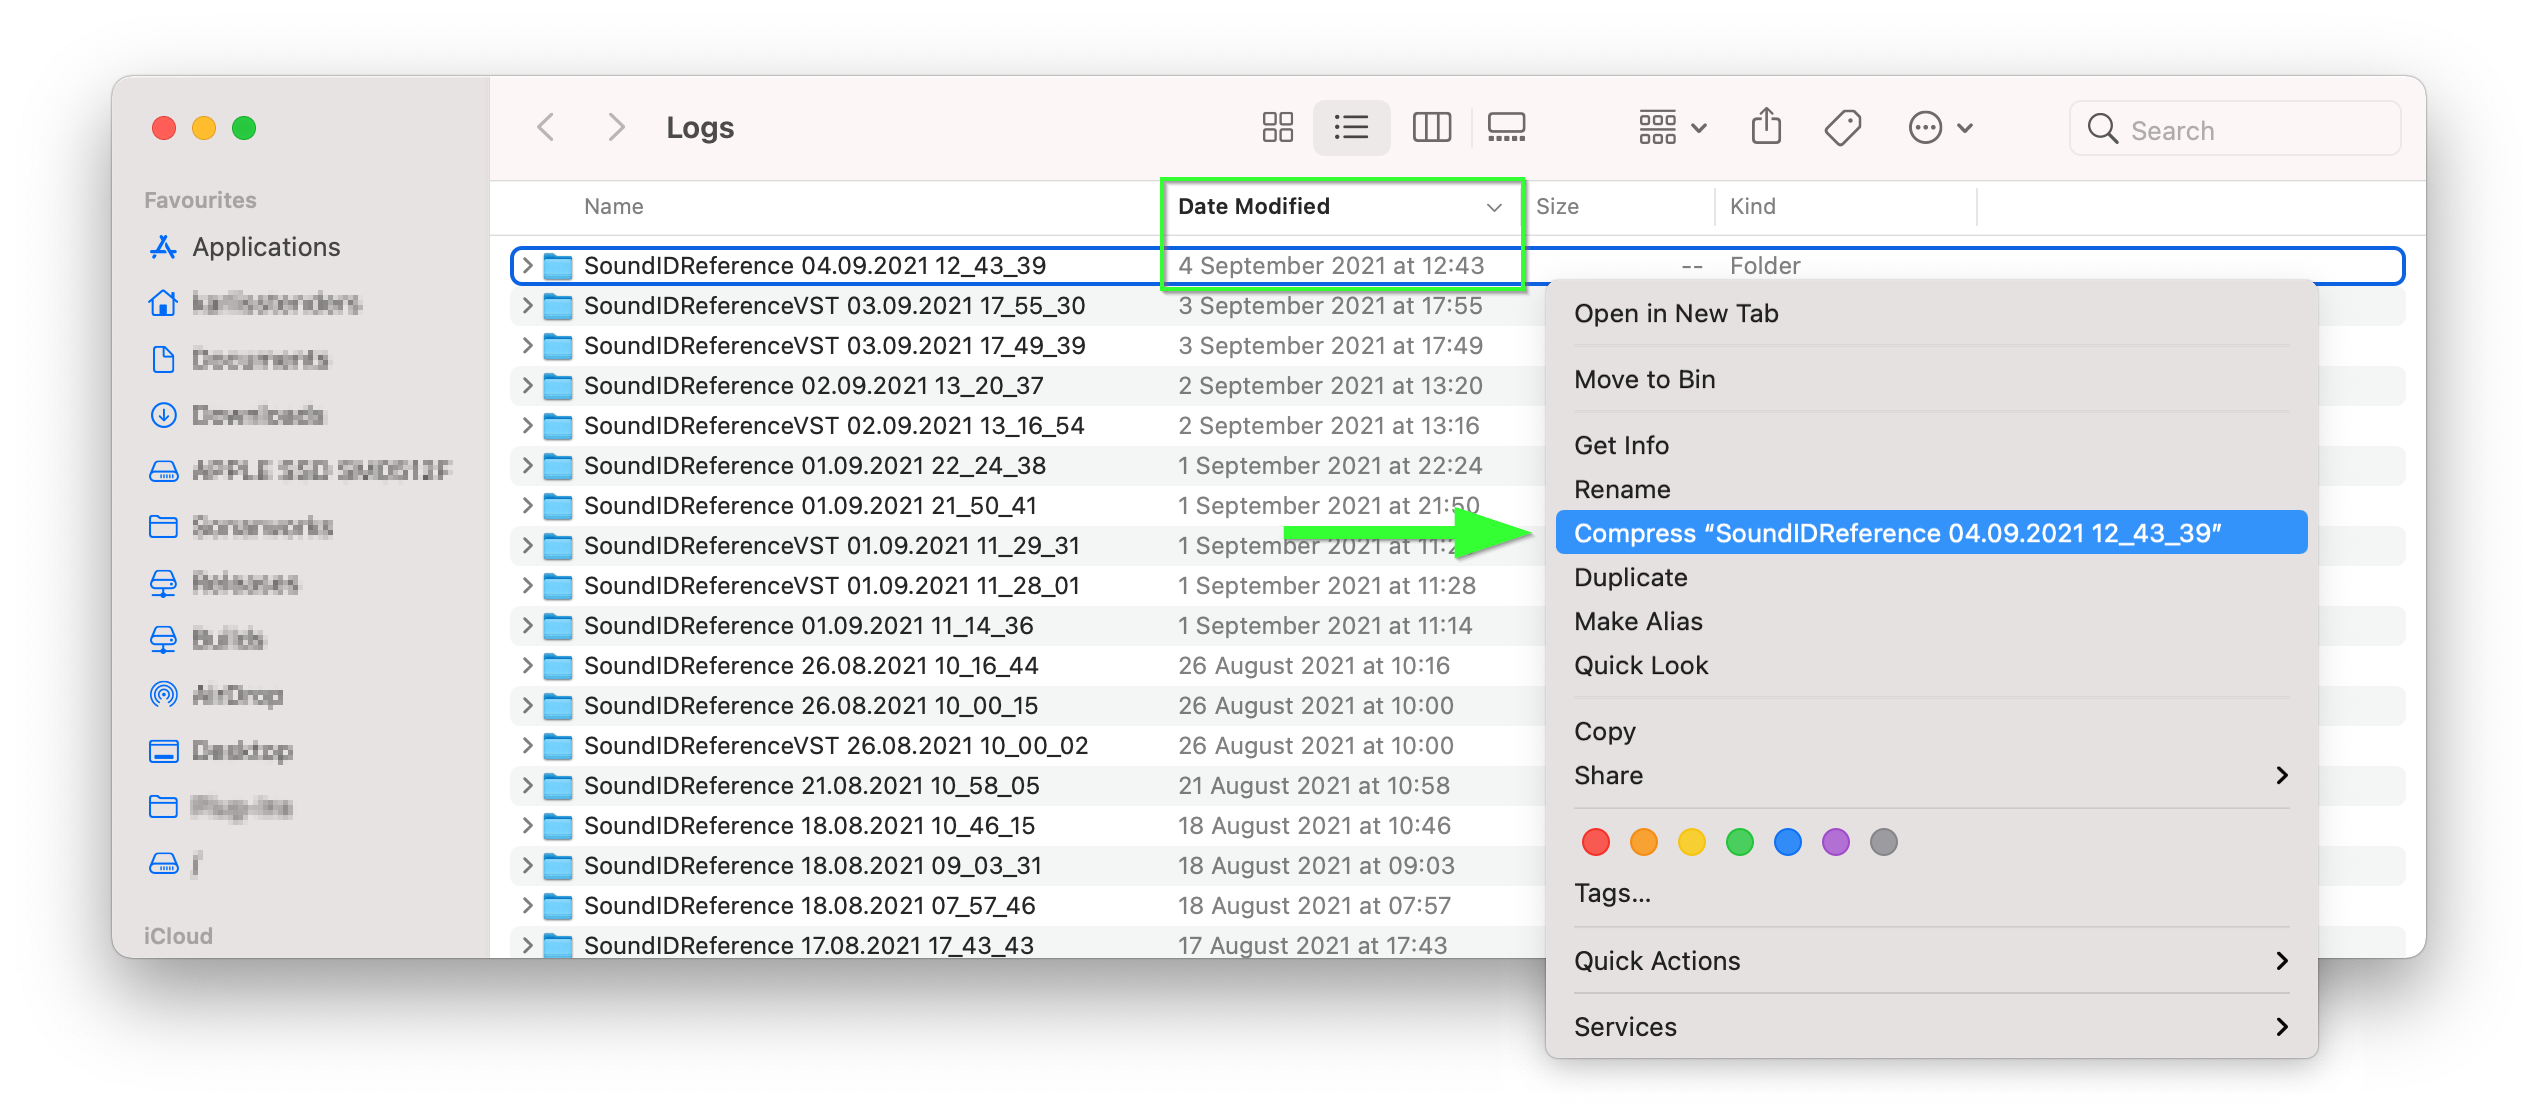Switch to column view
The height and width of the screenshot is (1106, 2538).
point(1431,127)
